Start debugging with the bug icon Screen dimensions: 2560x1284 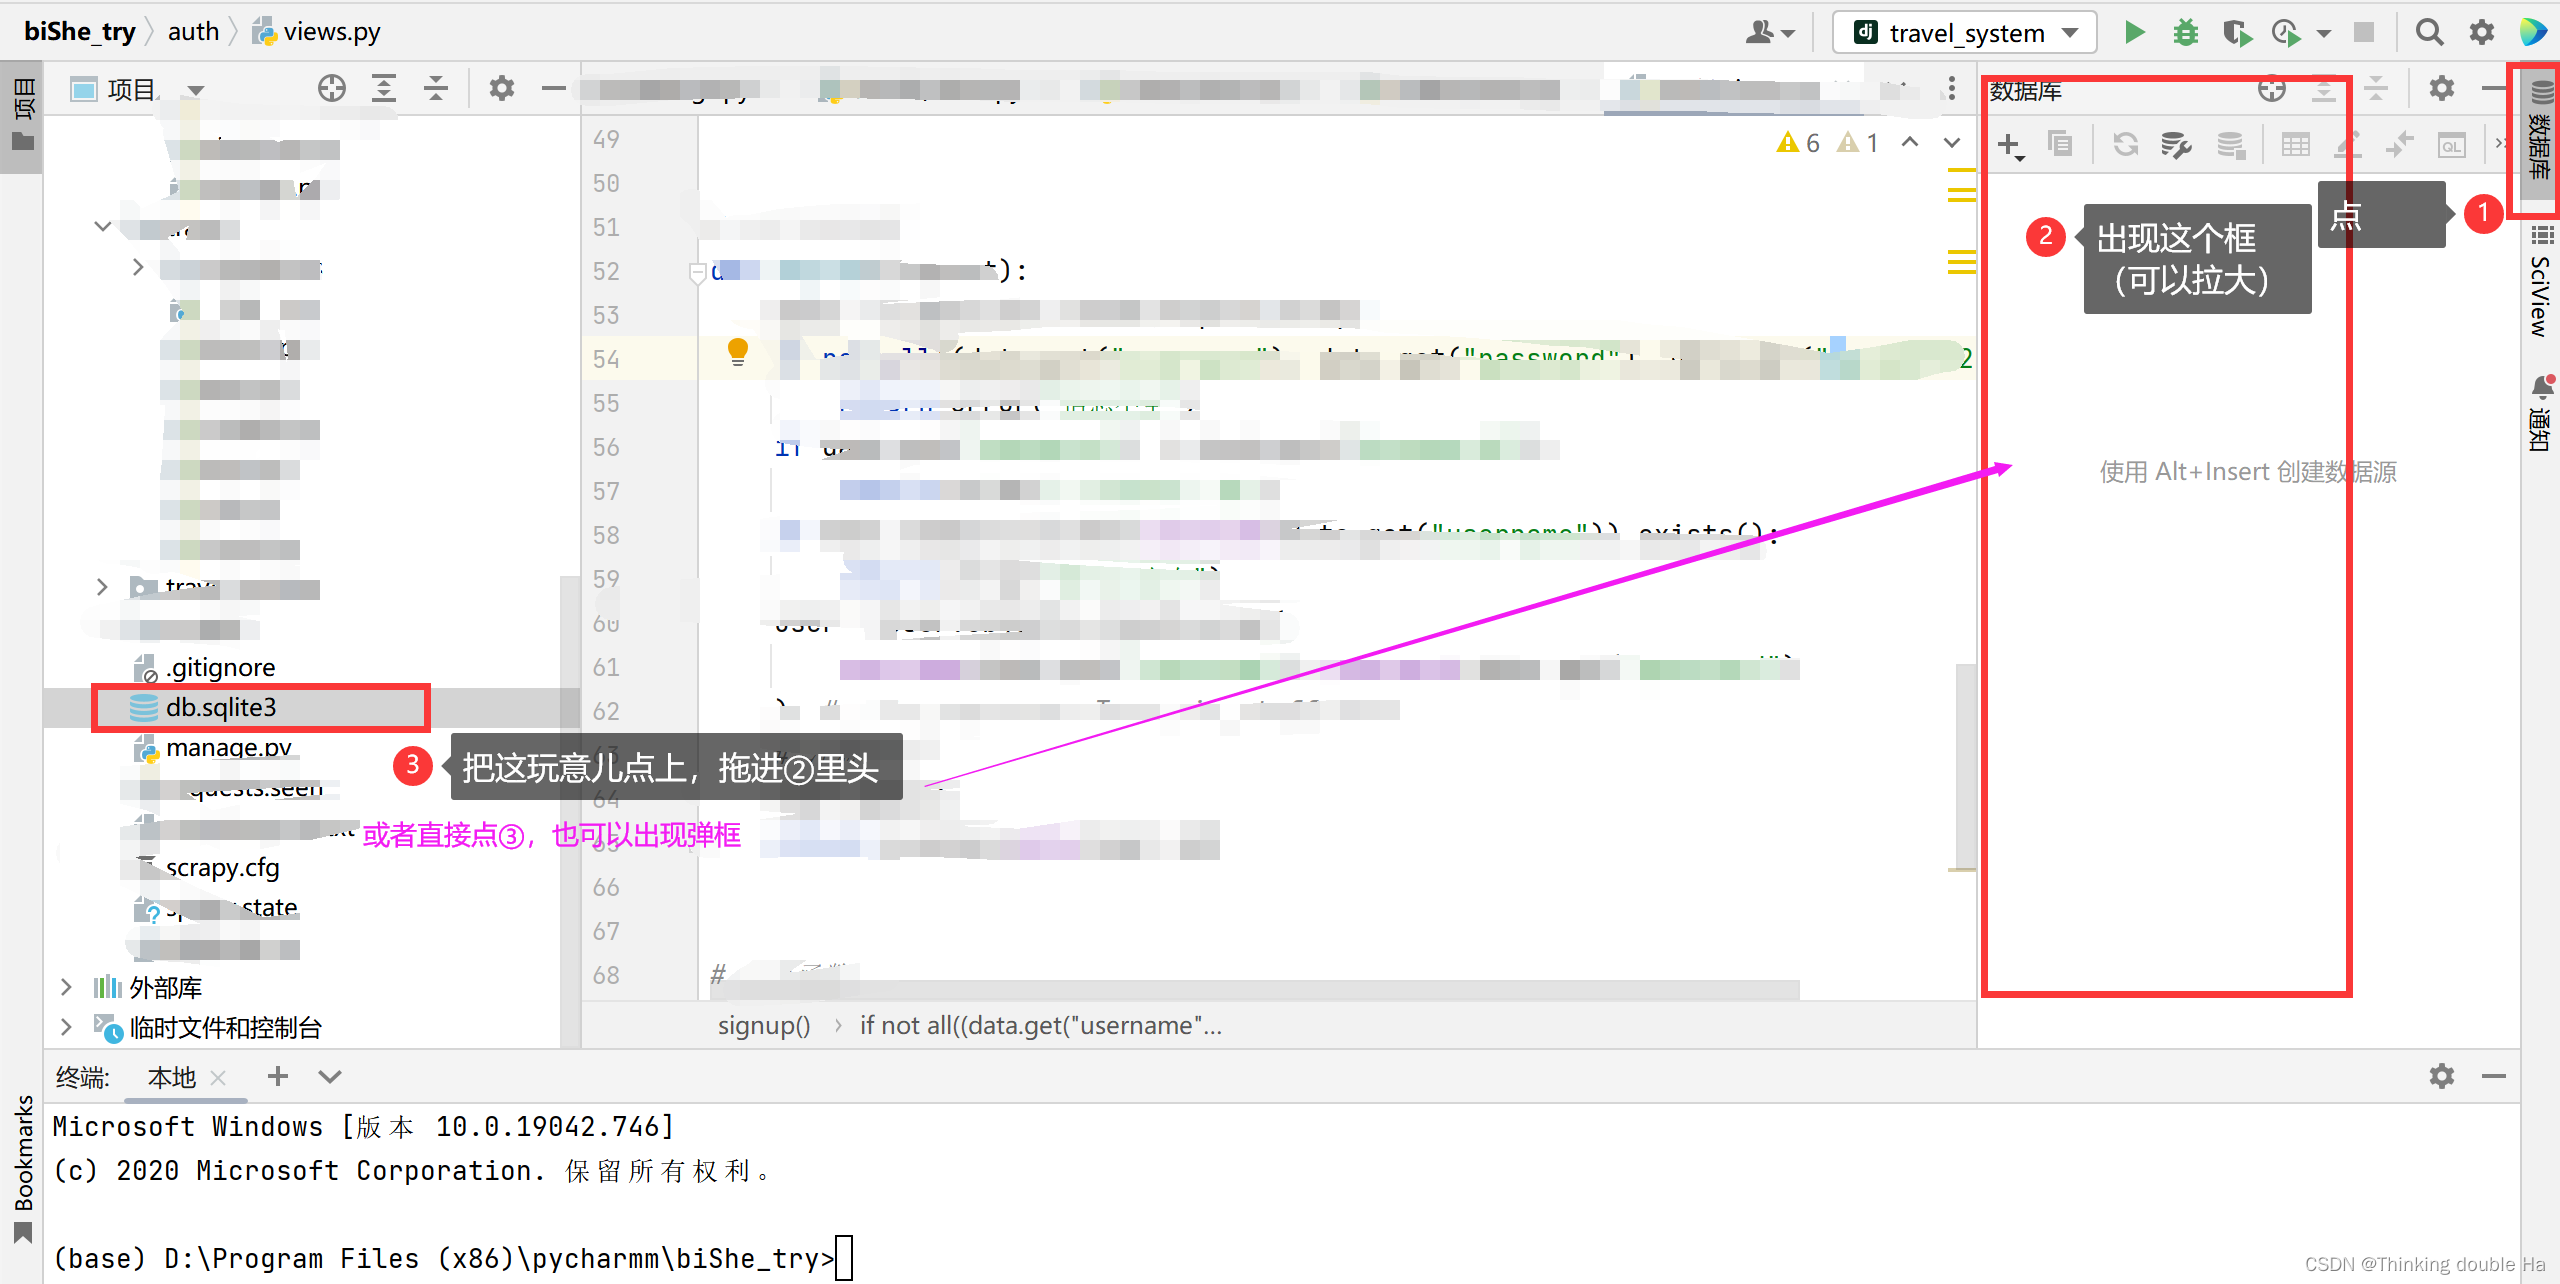(2185, 33)
